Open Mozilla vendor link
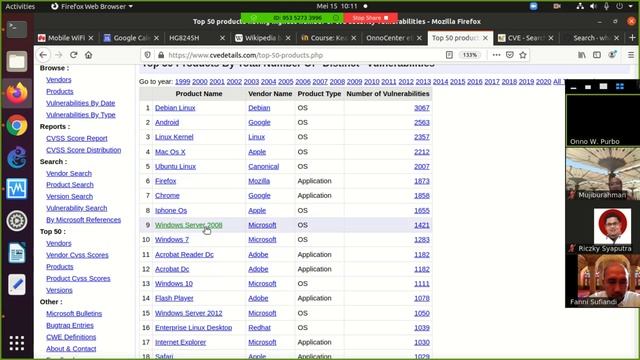 [259, 181]
